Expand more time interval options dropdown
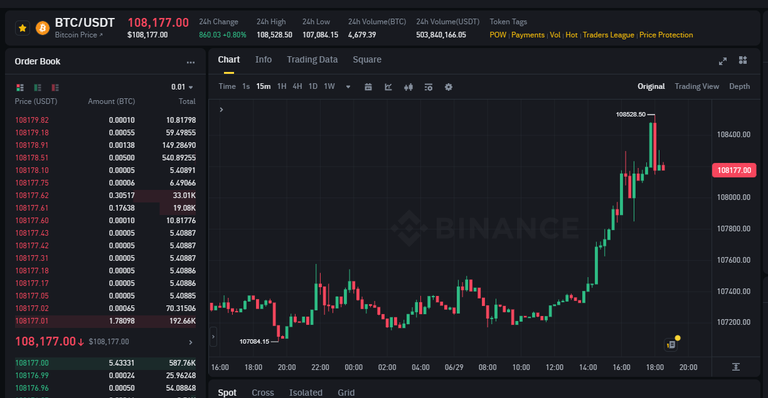The height and width of the screenshot is (398, 768). tap(348, 87)
